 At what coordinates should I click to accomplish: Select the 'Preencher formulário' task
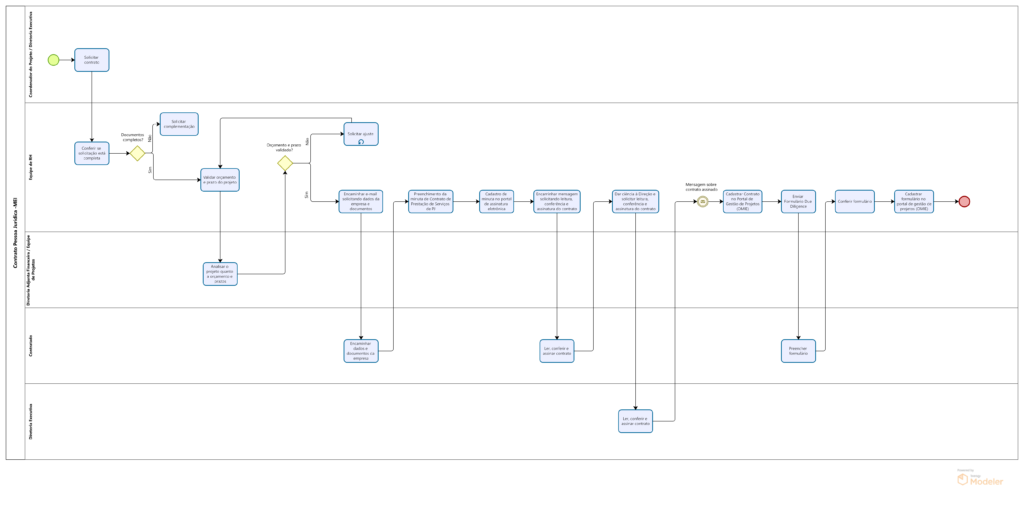click(x=798, y=351)
